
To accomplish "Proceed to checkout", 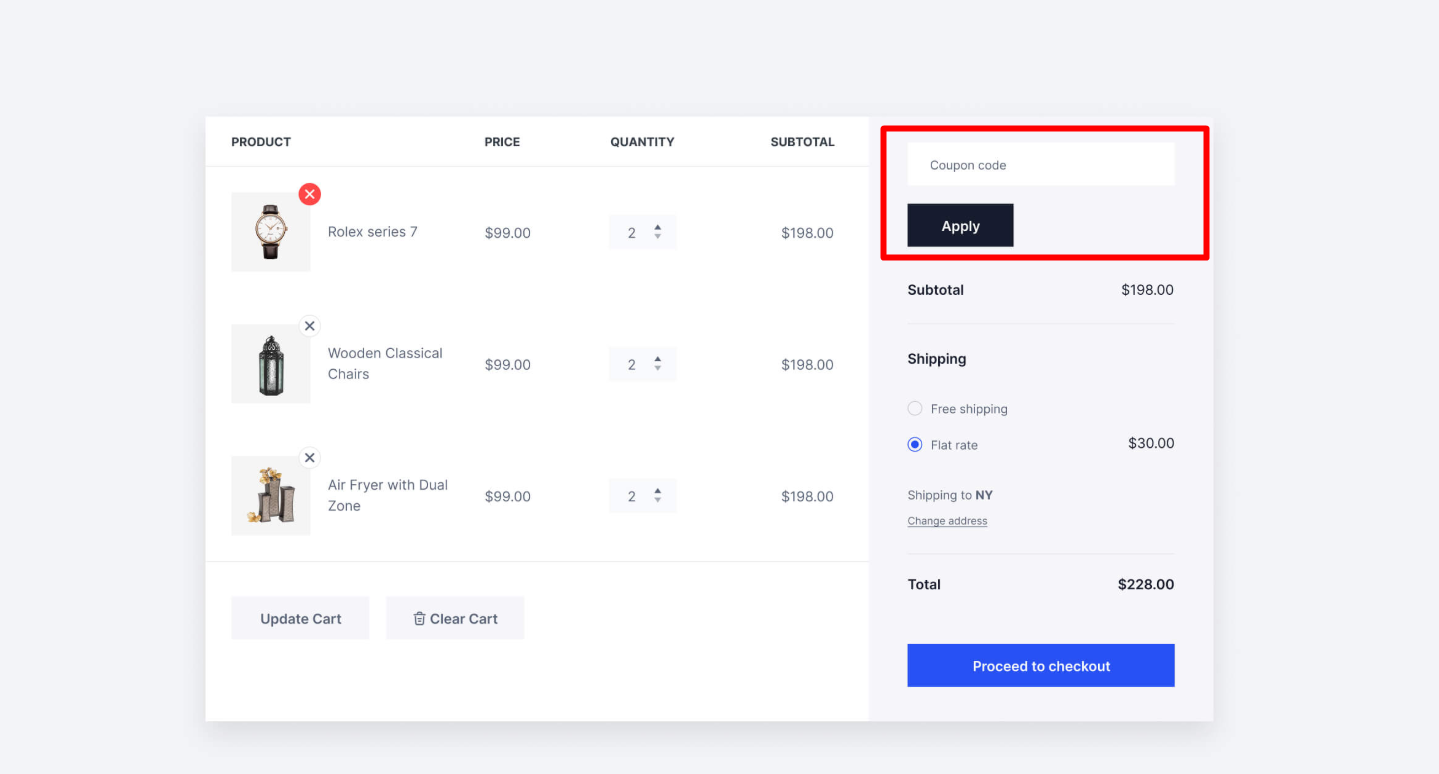I will [1040, 665].
